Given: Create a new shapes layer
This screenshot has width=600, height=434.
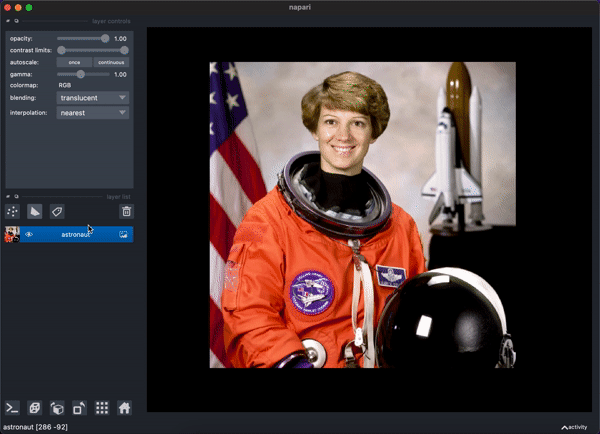Looking at the screenshot, I should click(x=35, y=211).
